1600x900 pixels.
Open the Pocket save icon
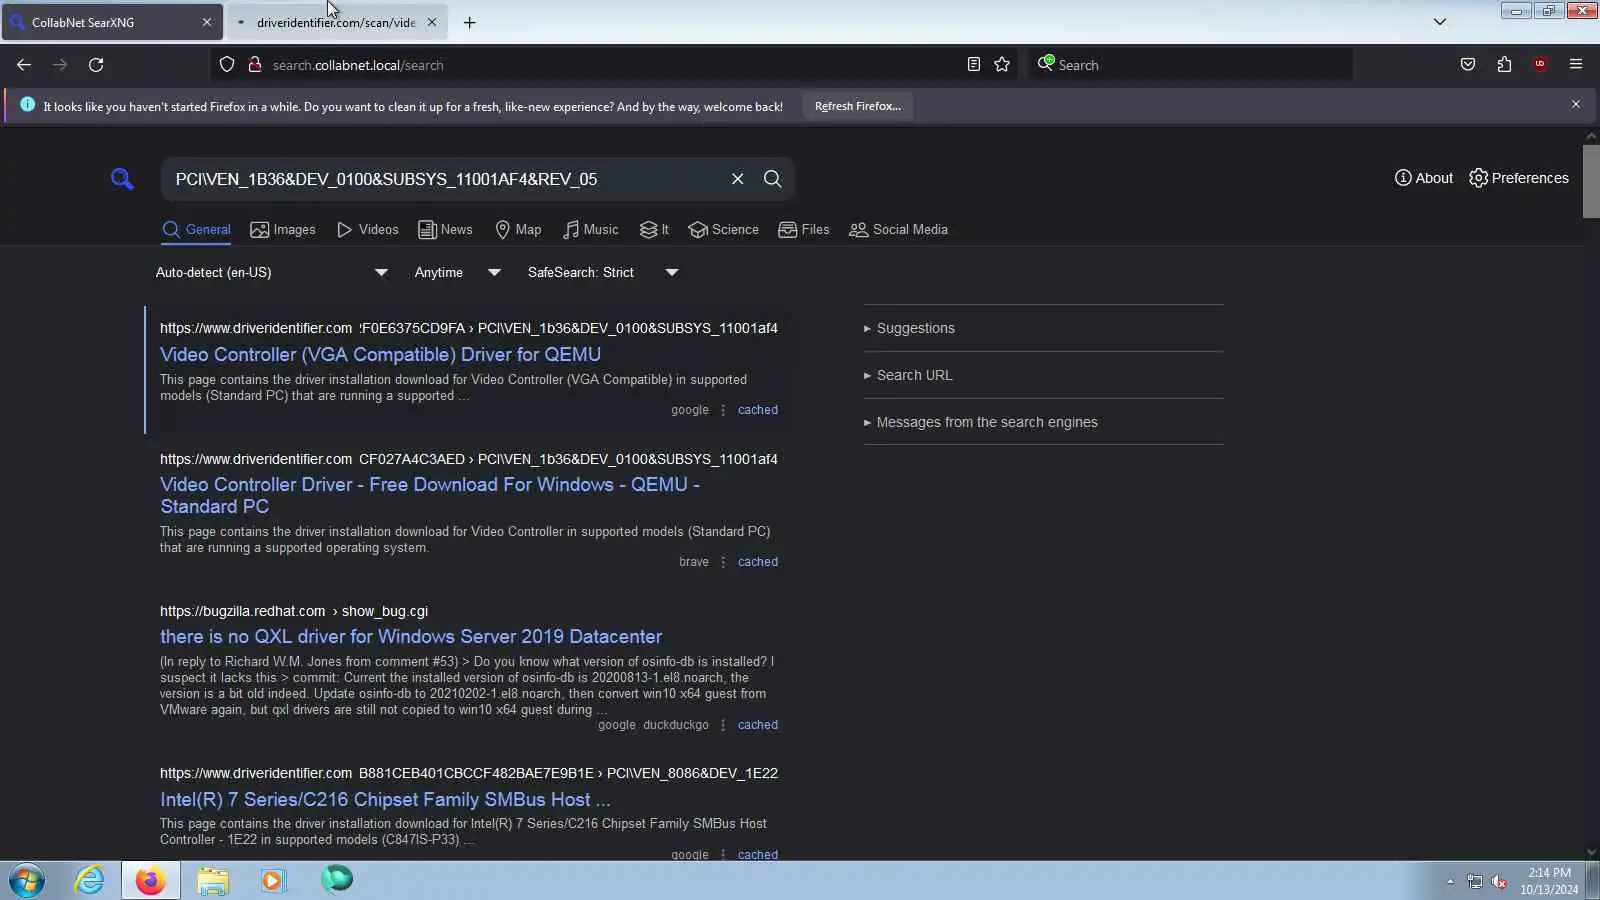[1468, 65]
